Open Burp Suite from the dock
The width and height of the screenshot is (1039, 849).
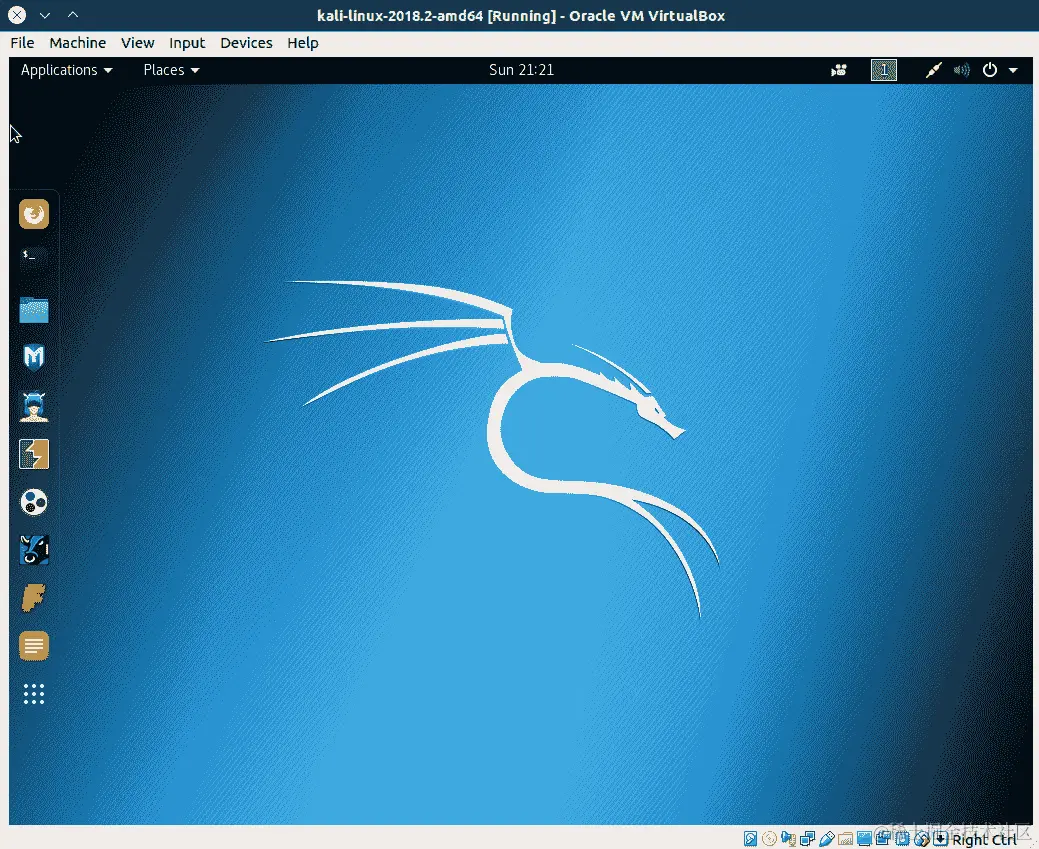click(34, 454)
